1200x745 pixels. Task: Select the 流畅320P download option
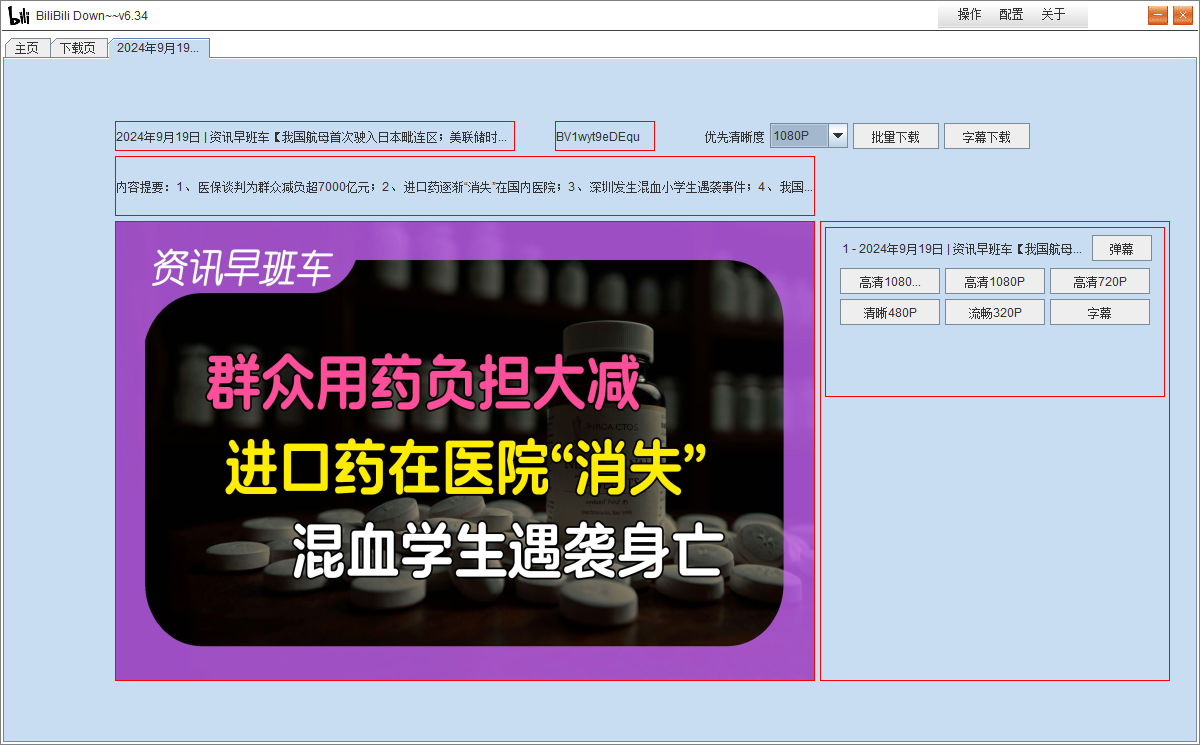994,311
